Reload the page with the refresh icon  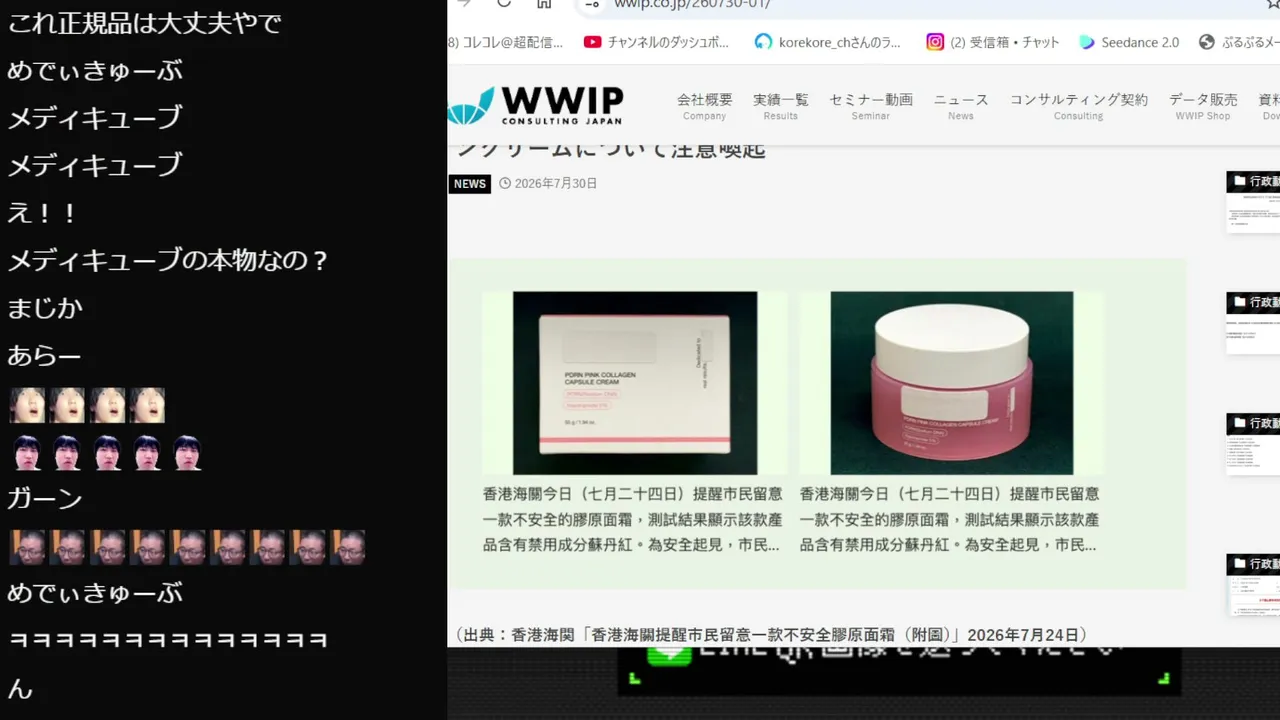tap(504, 3)
